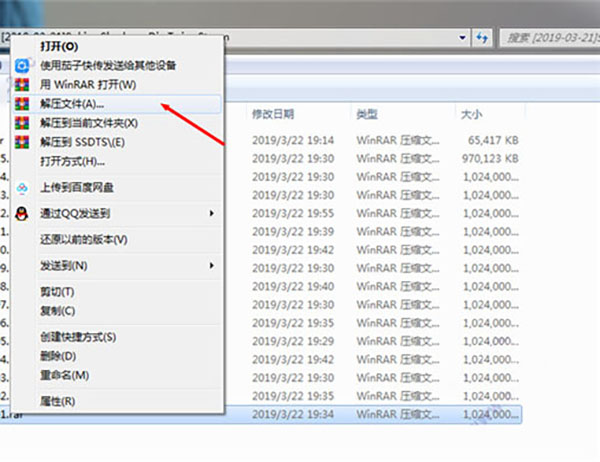
Task: Click the refresh arrows icon next to address bar
Action: point(482,38)
